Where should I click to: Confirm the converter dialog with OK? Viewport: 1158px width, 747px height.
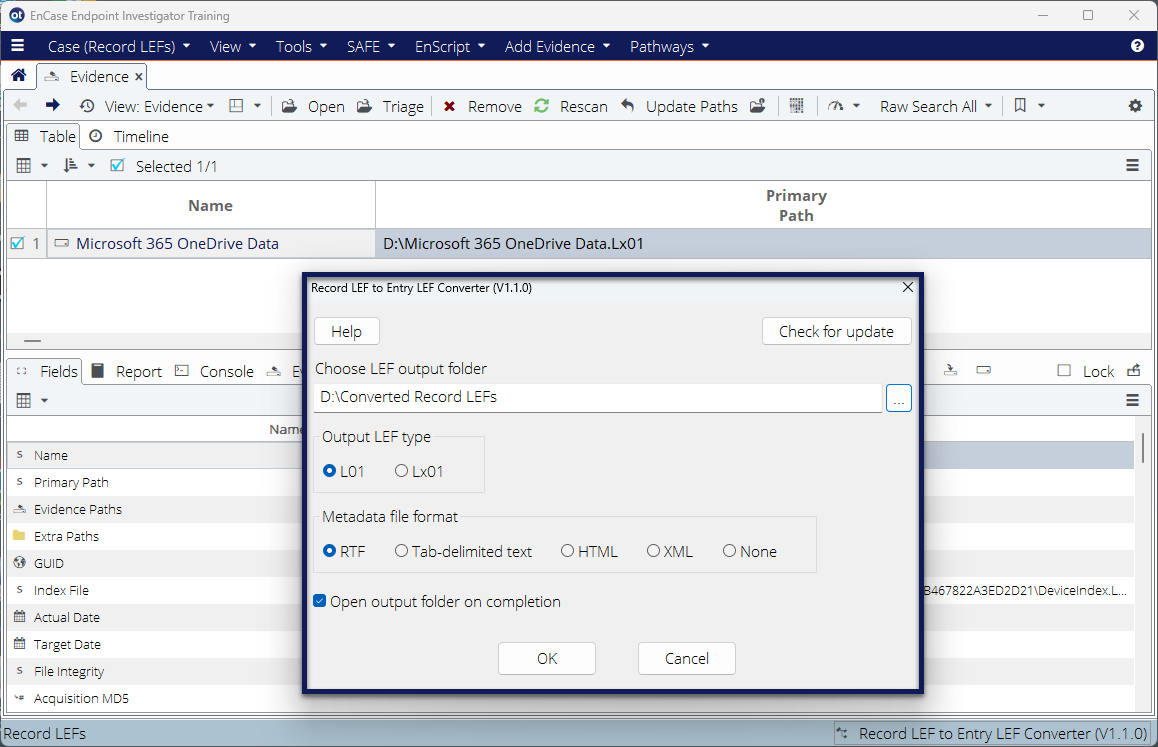click(x=547, y=658)
